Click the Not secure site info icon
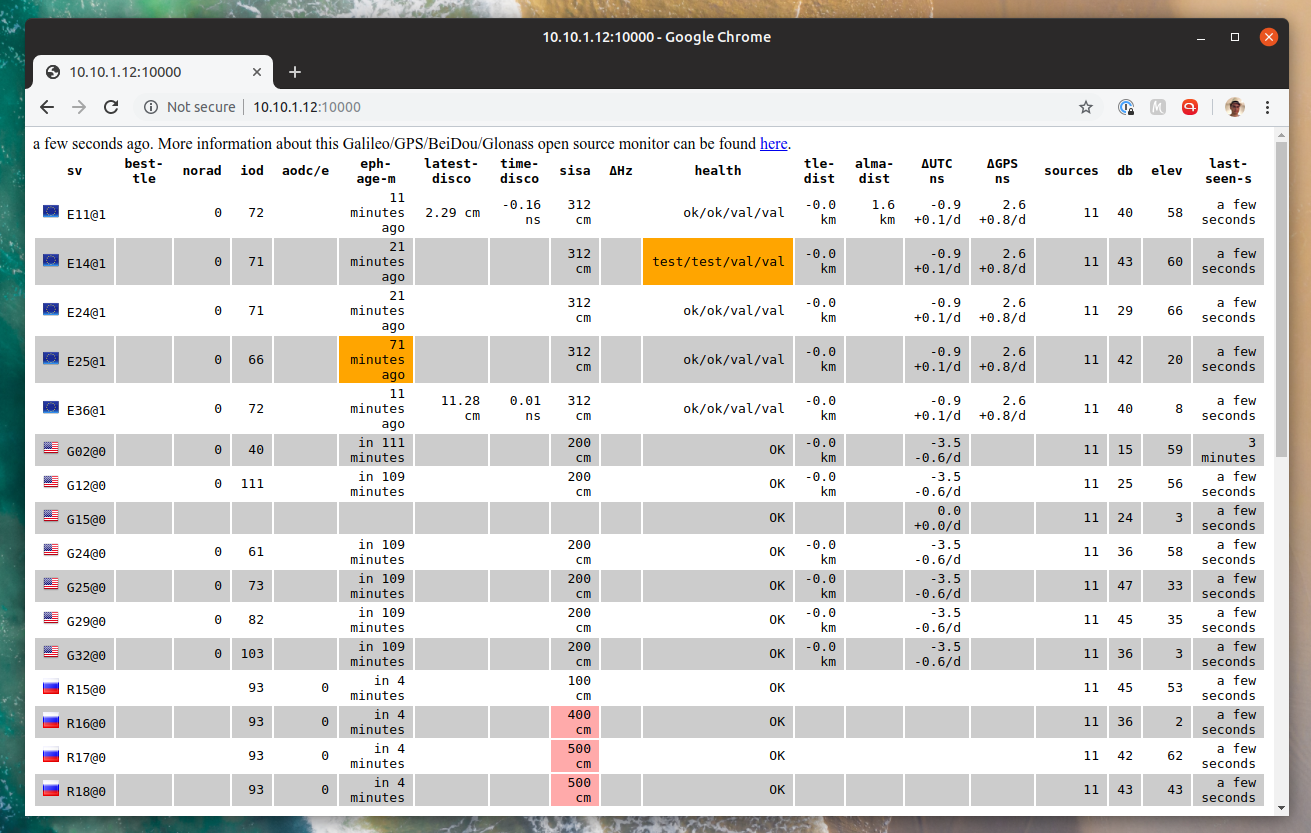 tap(151, 107)
